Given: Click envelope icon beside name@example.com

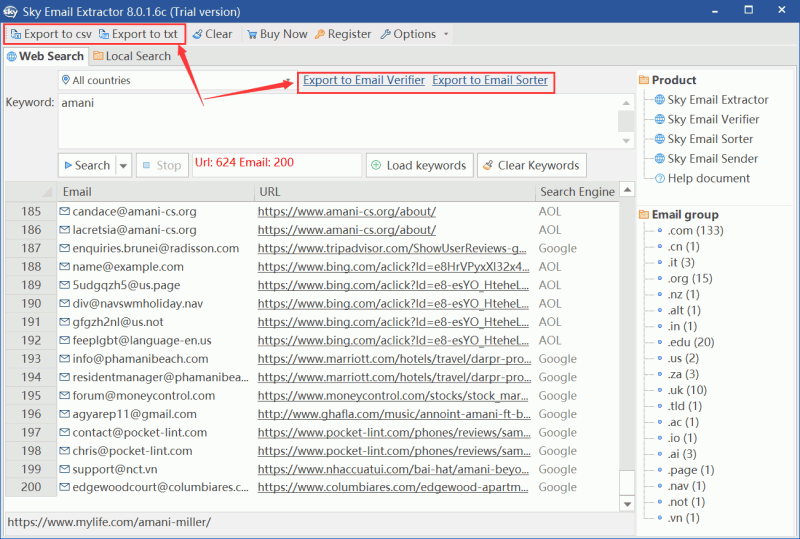Looking at the screenshot, I should [64, 266].
